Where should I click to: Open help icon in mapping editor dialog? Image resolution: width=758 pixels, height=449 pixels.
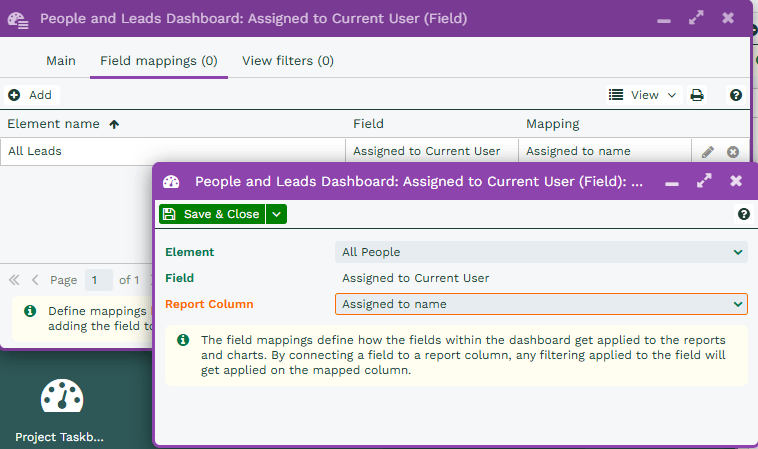743,214
